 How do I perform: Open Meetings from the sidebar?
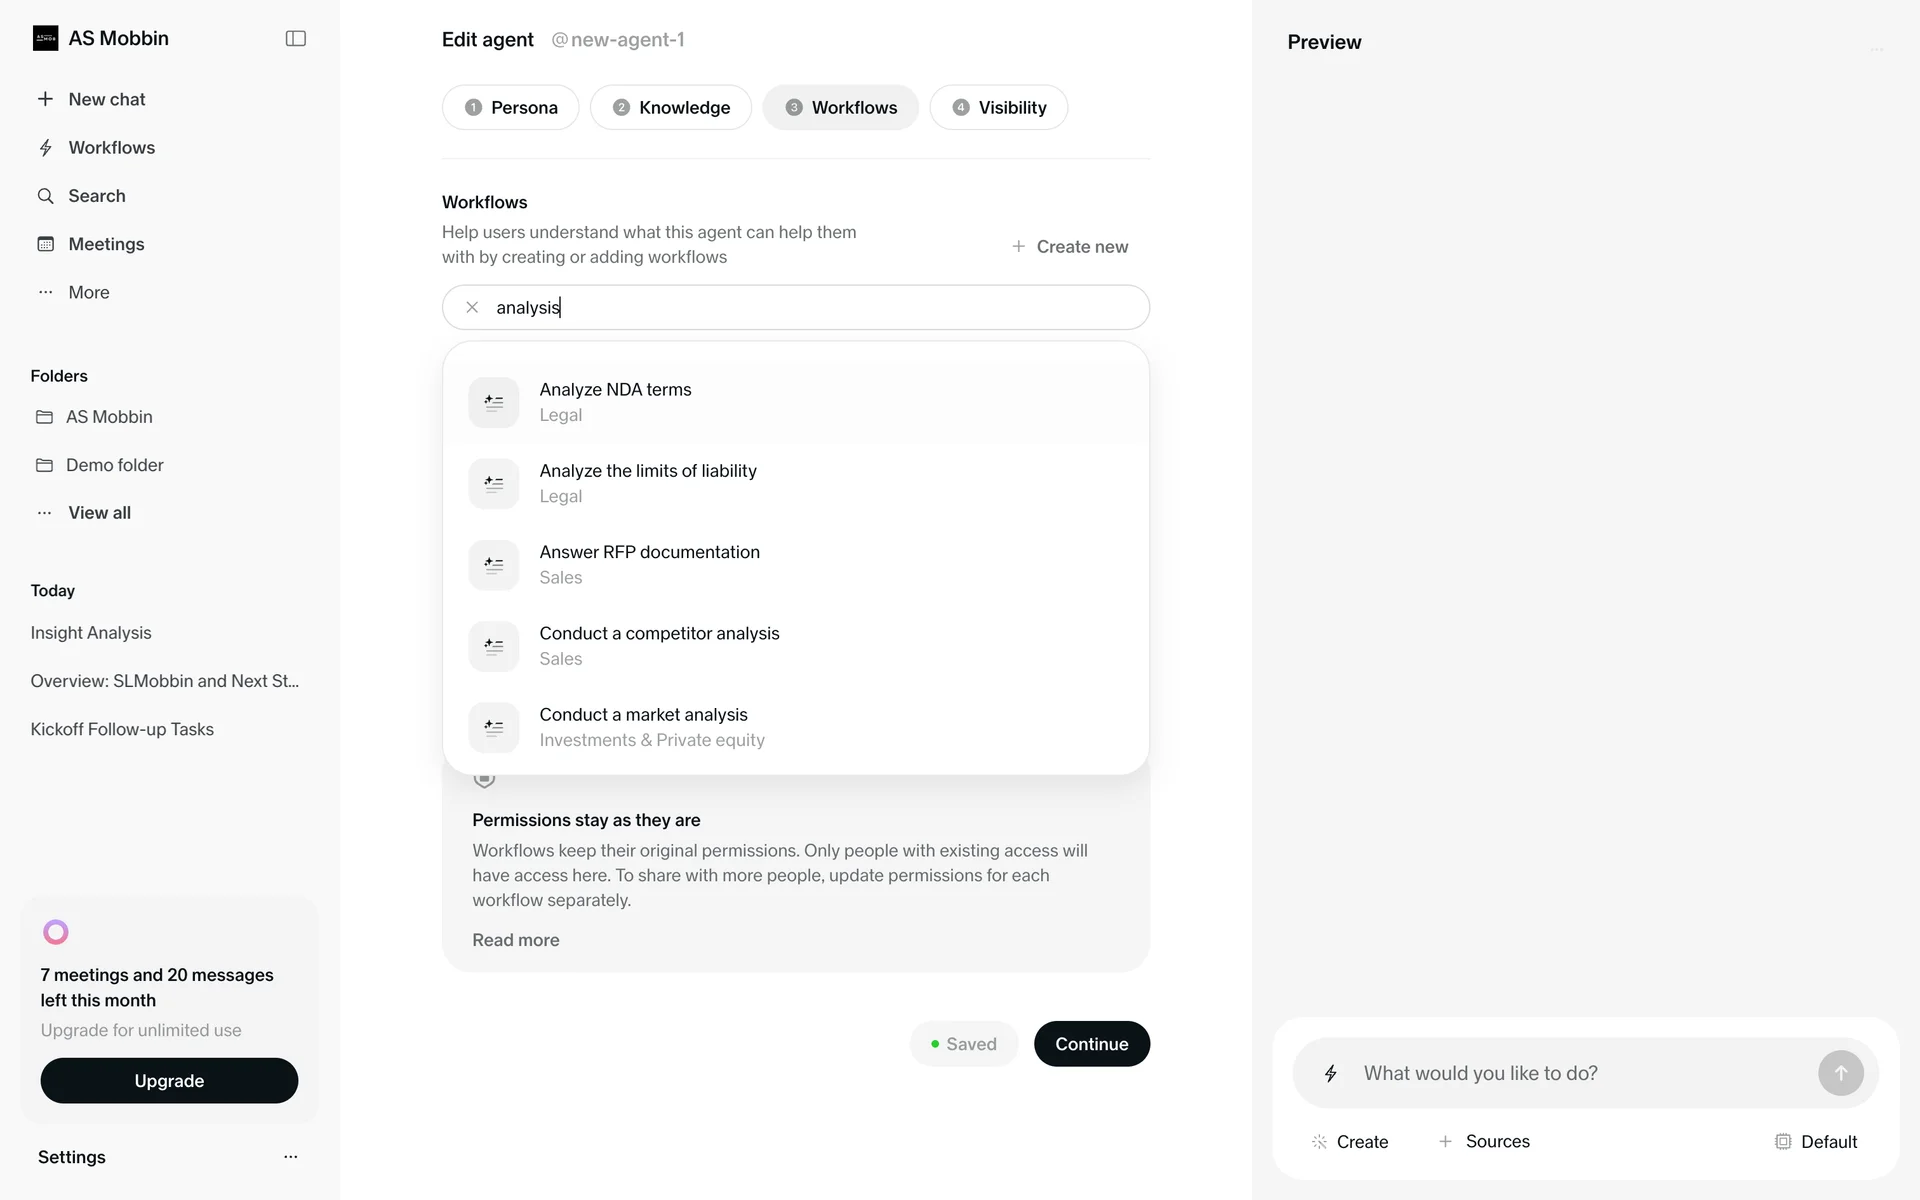105,244
